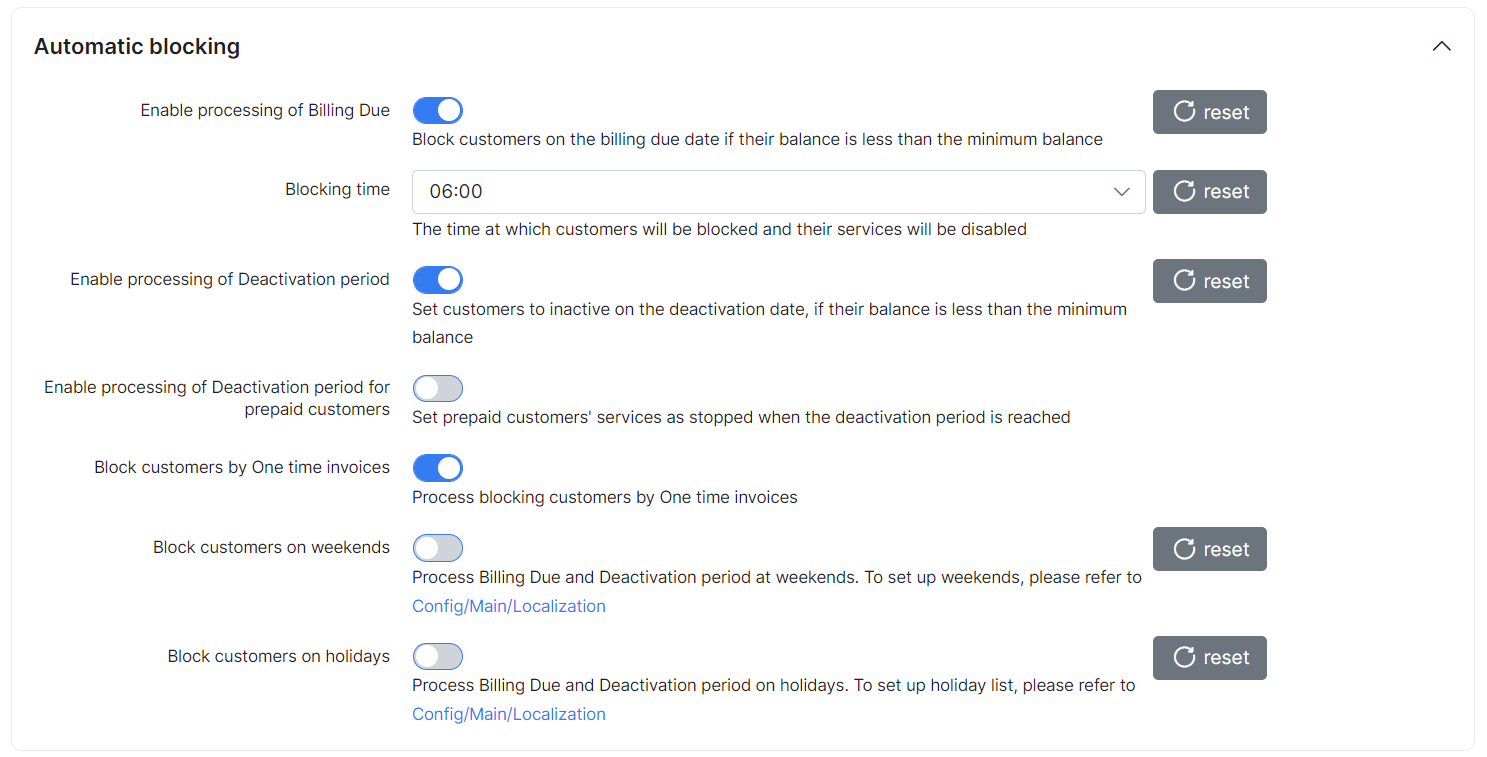Click the reset icon beside Enable processing of Billing Due

pos(1209,111)
